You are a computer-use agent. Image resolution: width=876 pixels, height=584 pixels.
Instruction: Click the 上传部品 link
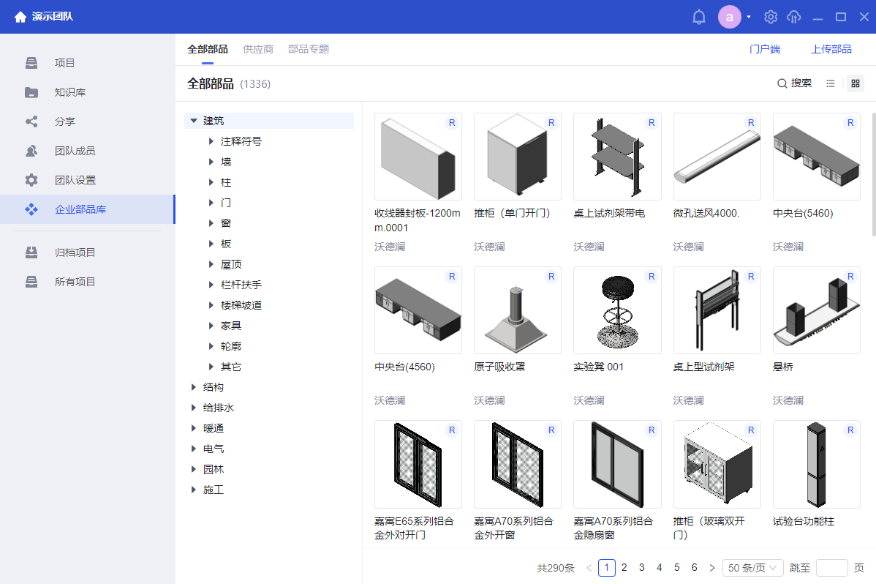(x=831, y=49)
